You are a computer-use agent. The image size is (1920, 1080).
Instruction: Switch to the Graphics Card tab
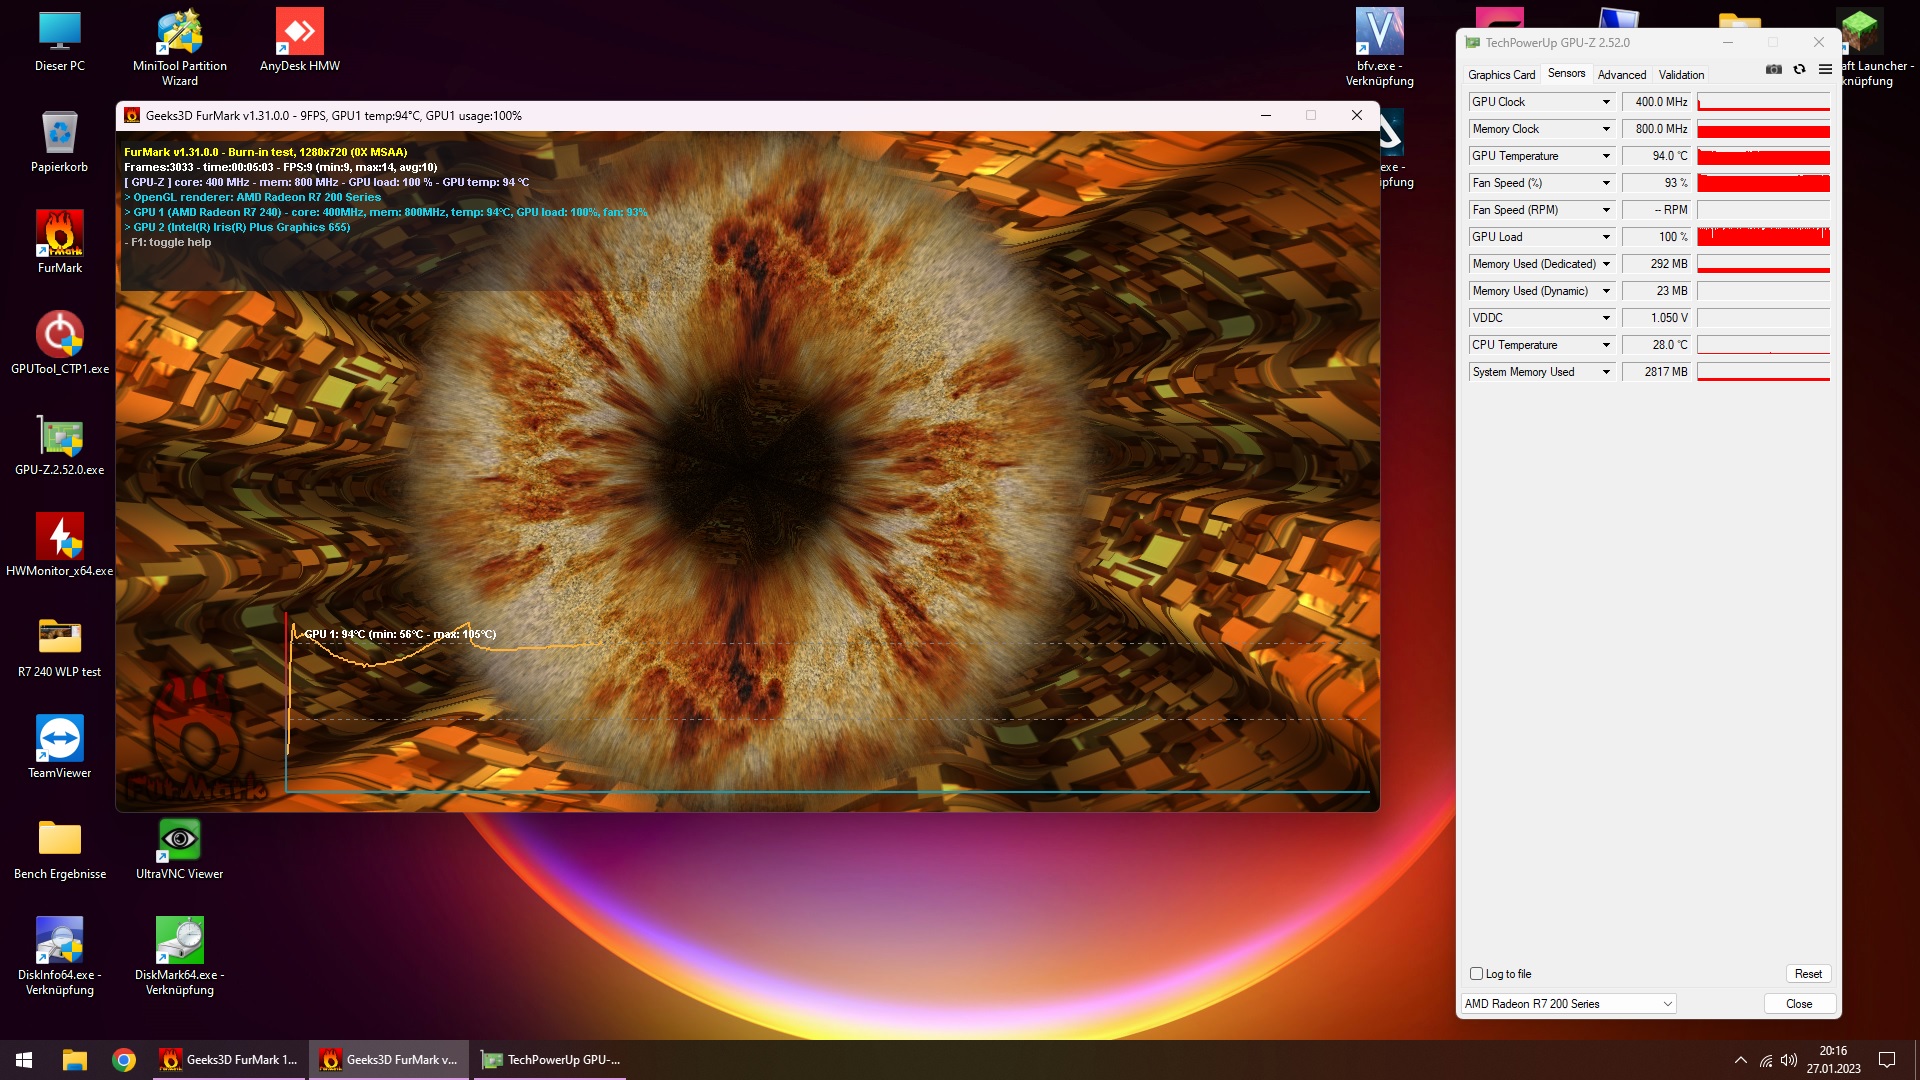coord(1501,75)
